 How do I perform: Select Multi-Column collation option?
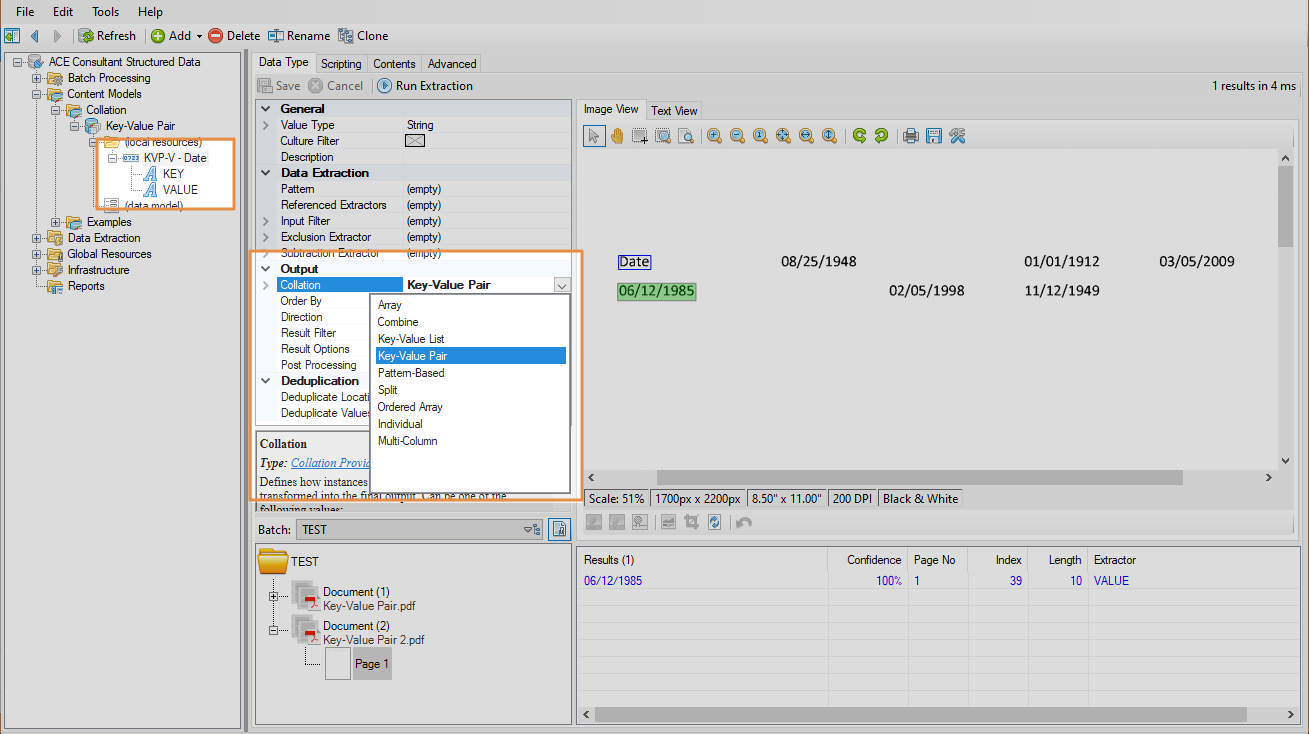tap(407, 441)
